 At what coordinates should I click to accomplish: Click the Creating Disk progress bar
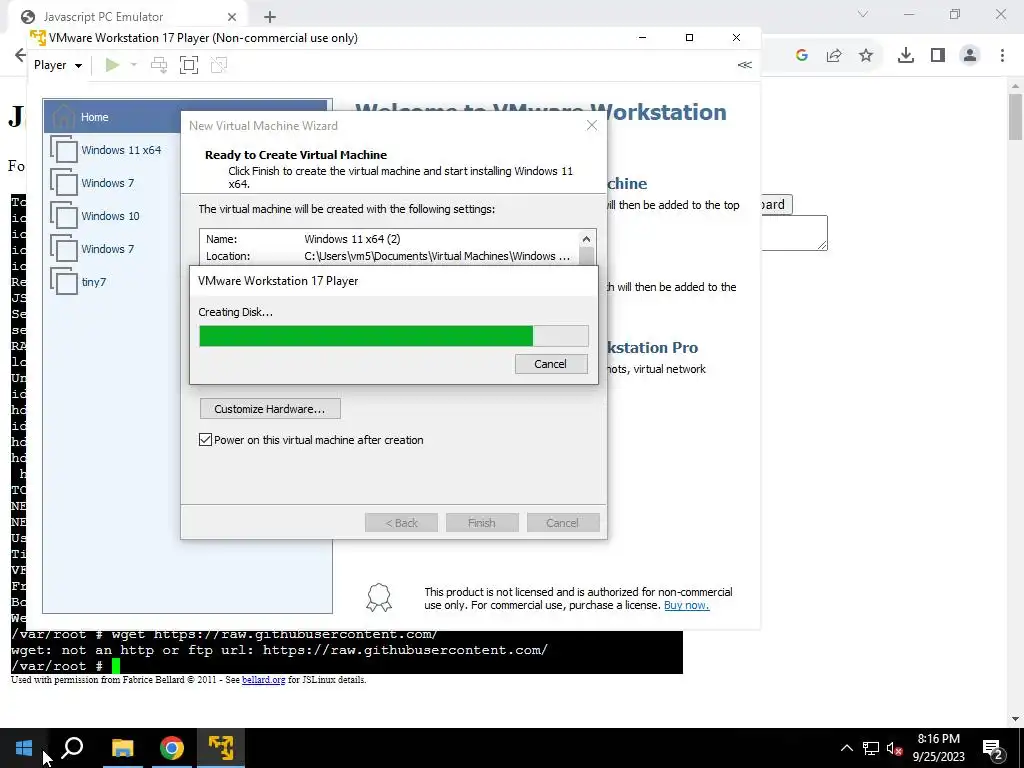tap(394, 336)
